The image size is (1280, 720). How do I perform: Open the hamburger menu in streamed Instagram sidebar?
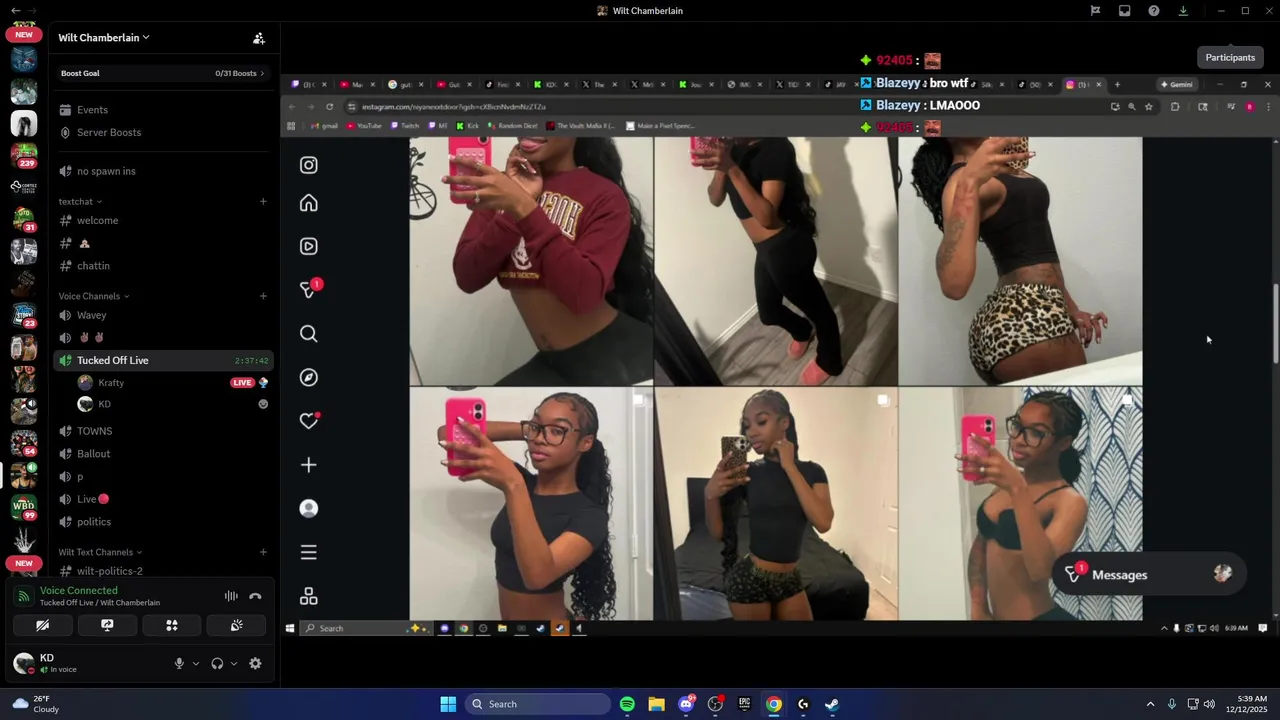pos(309,552)
